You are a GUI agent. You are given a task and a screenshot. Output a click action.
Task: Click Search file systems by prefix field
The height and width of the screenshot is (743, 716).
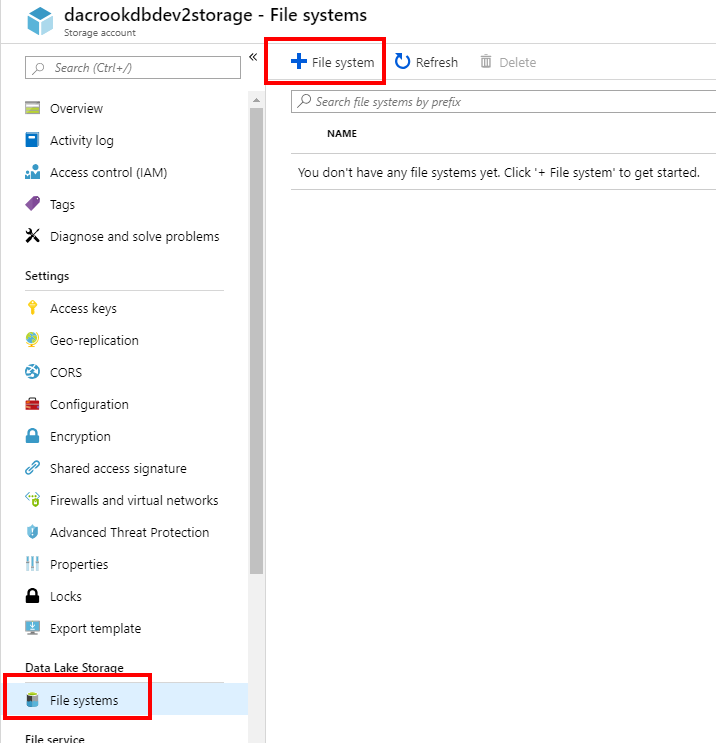[x=503, y=101]
